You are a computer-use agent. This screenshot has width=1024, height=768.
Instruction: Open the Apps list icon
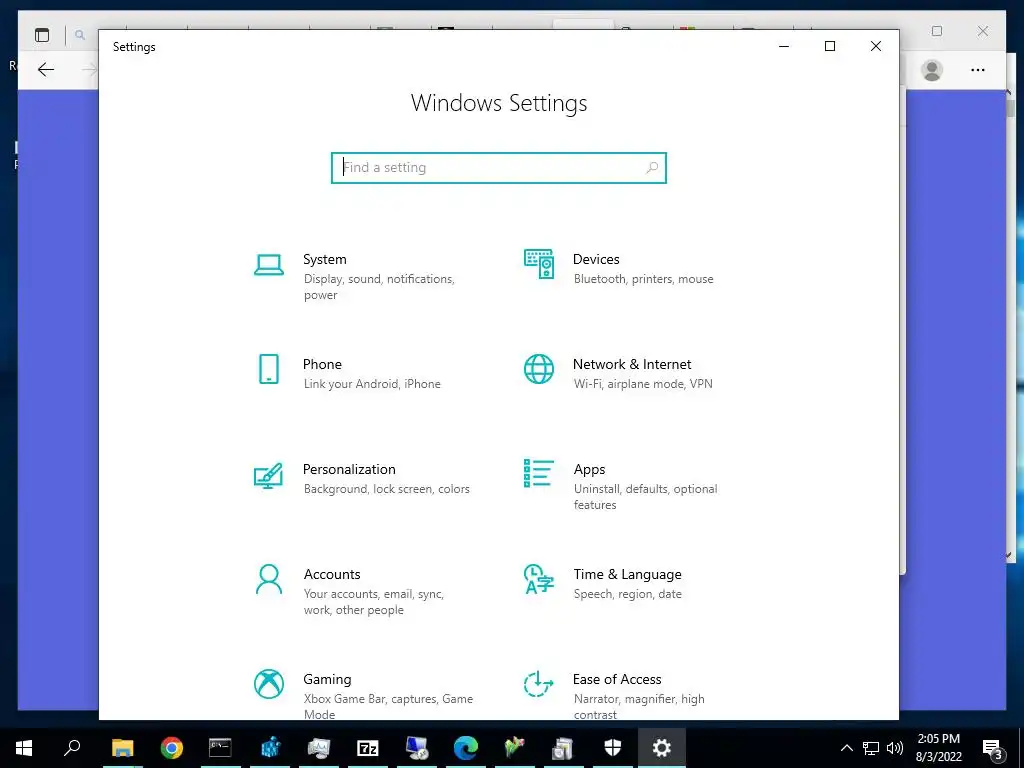(x=539, y=473)
